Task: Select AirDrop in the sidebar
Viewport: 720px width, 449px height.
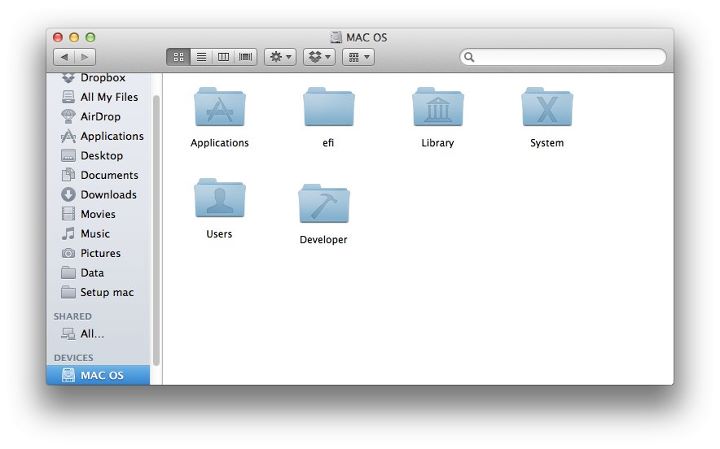Action: pos(100,117)
